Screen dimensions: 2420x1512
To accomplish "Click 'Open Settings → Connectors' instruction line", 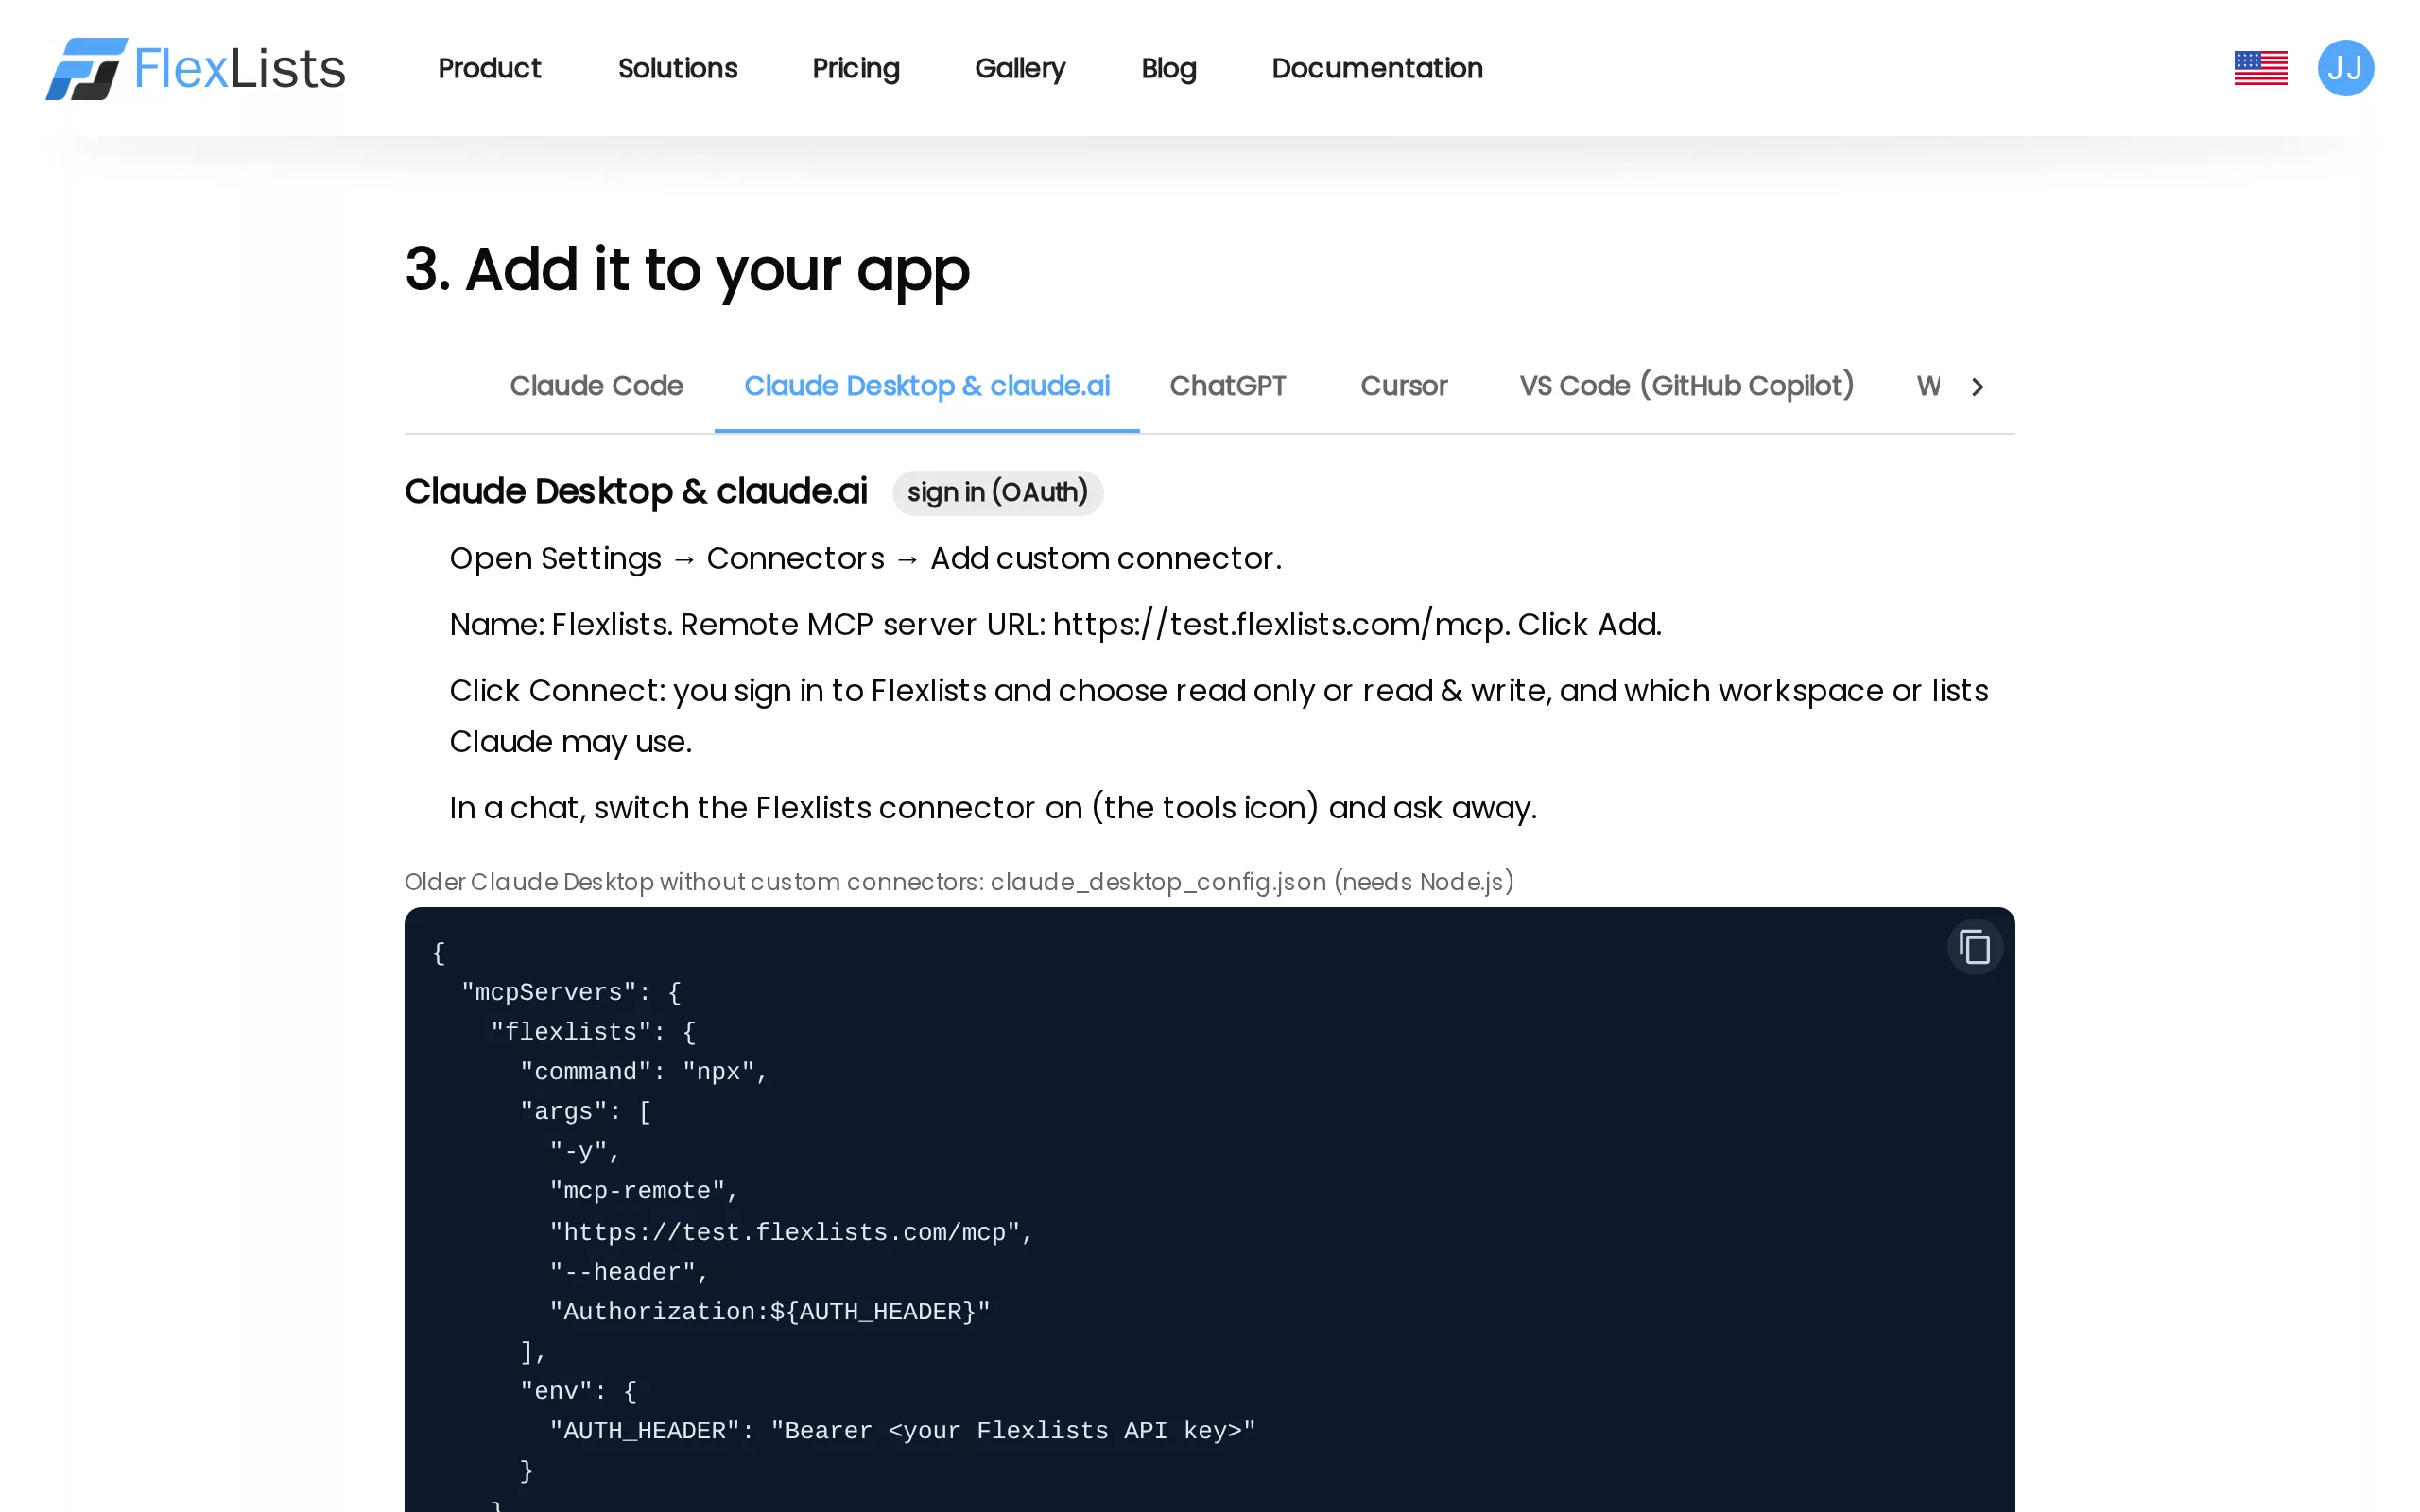I will point(865,558).
